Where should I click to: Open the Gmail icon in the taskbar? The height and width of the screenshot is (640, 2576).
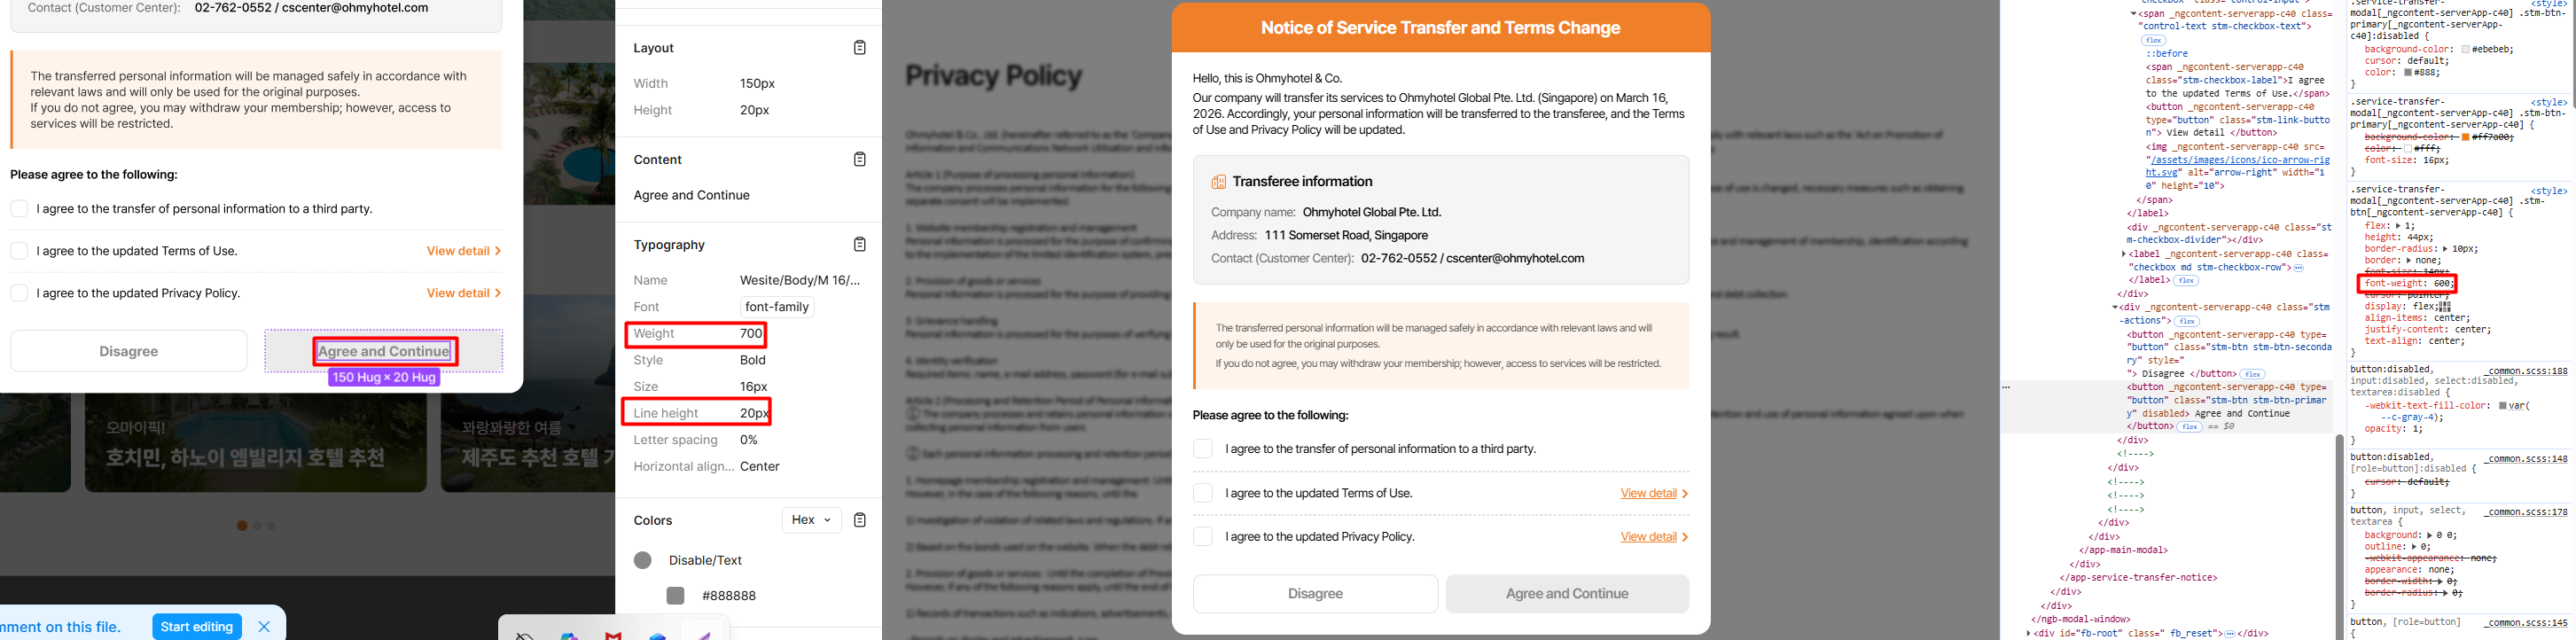tap(613, 635)
